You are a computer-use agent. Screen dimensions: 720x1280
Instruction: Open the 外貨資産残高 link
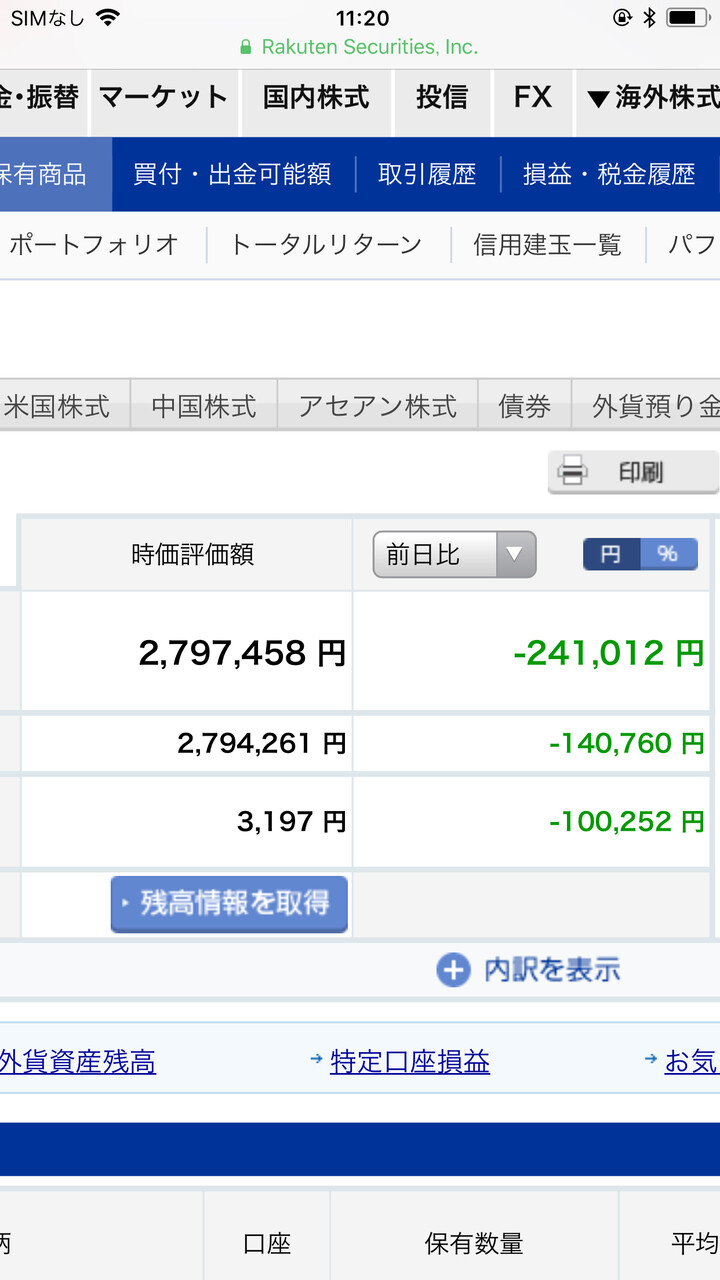pyautogui.click(x=77, y=1061)
